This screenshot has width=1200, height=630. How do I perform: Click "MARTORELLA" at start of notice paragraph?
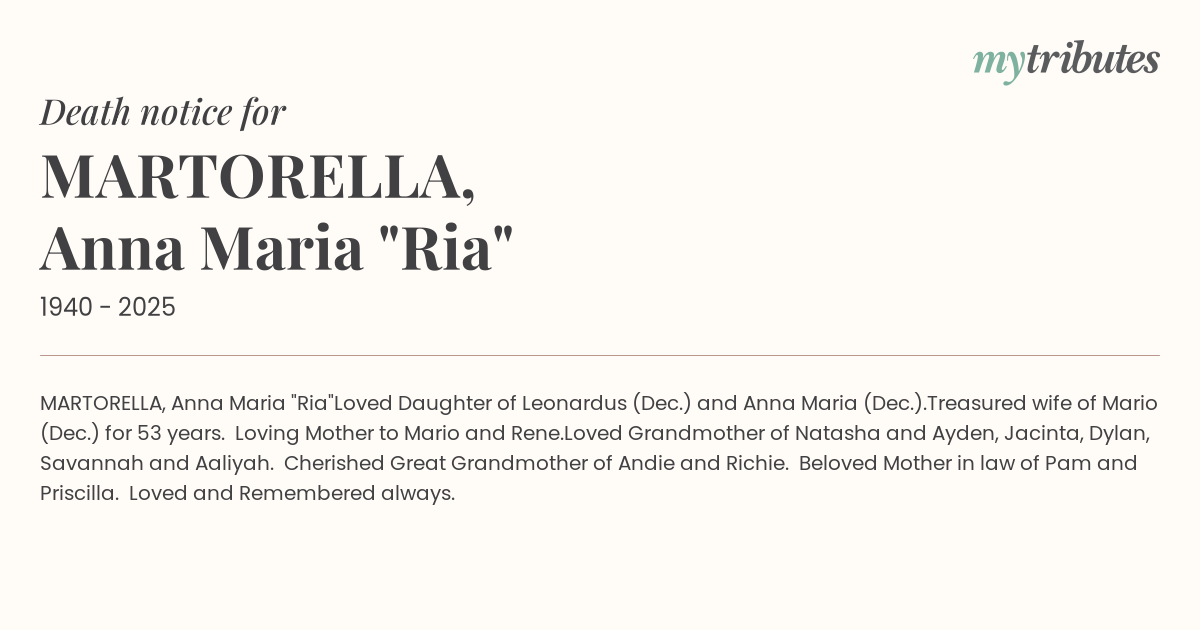[101, 403]
